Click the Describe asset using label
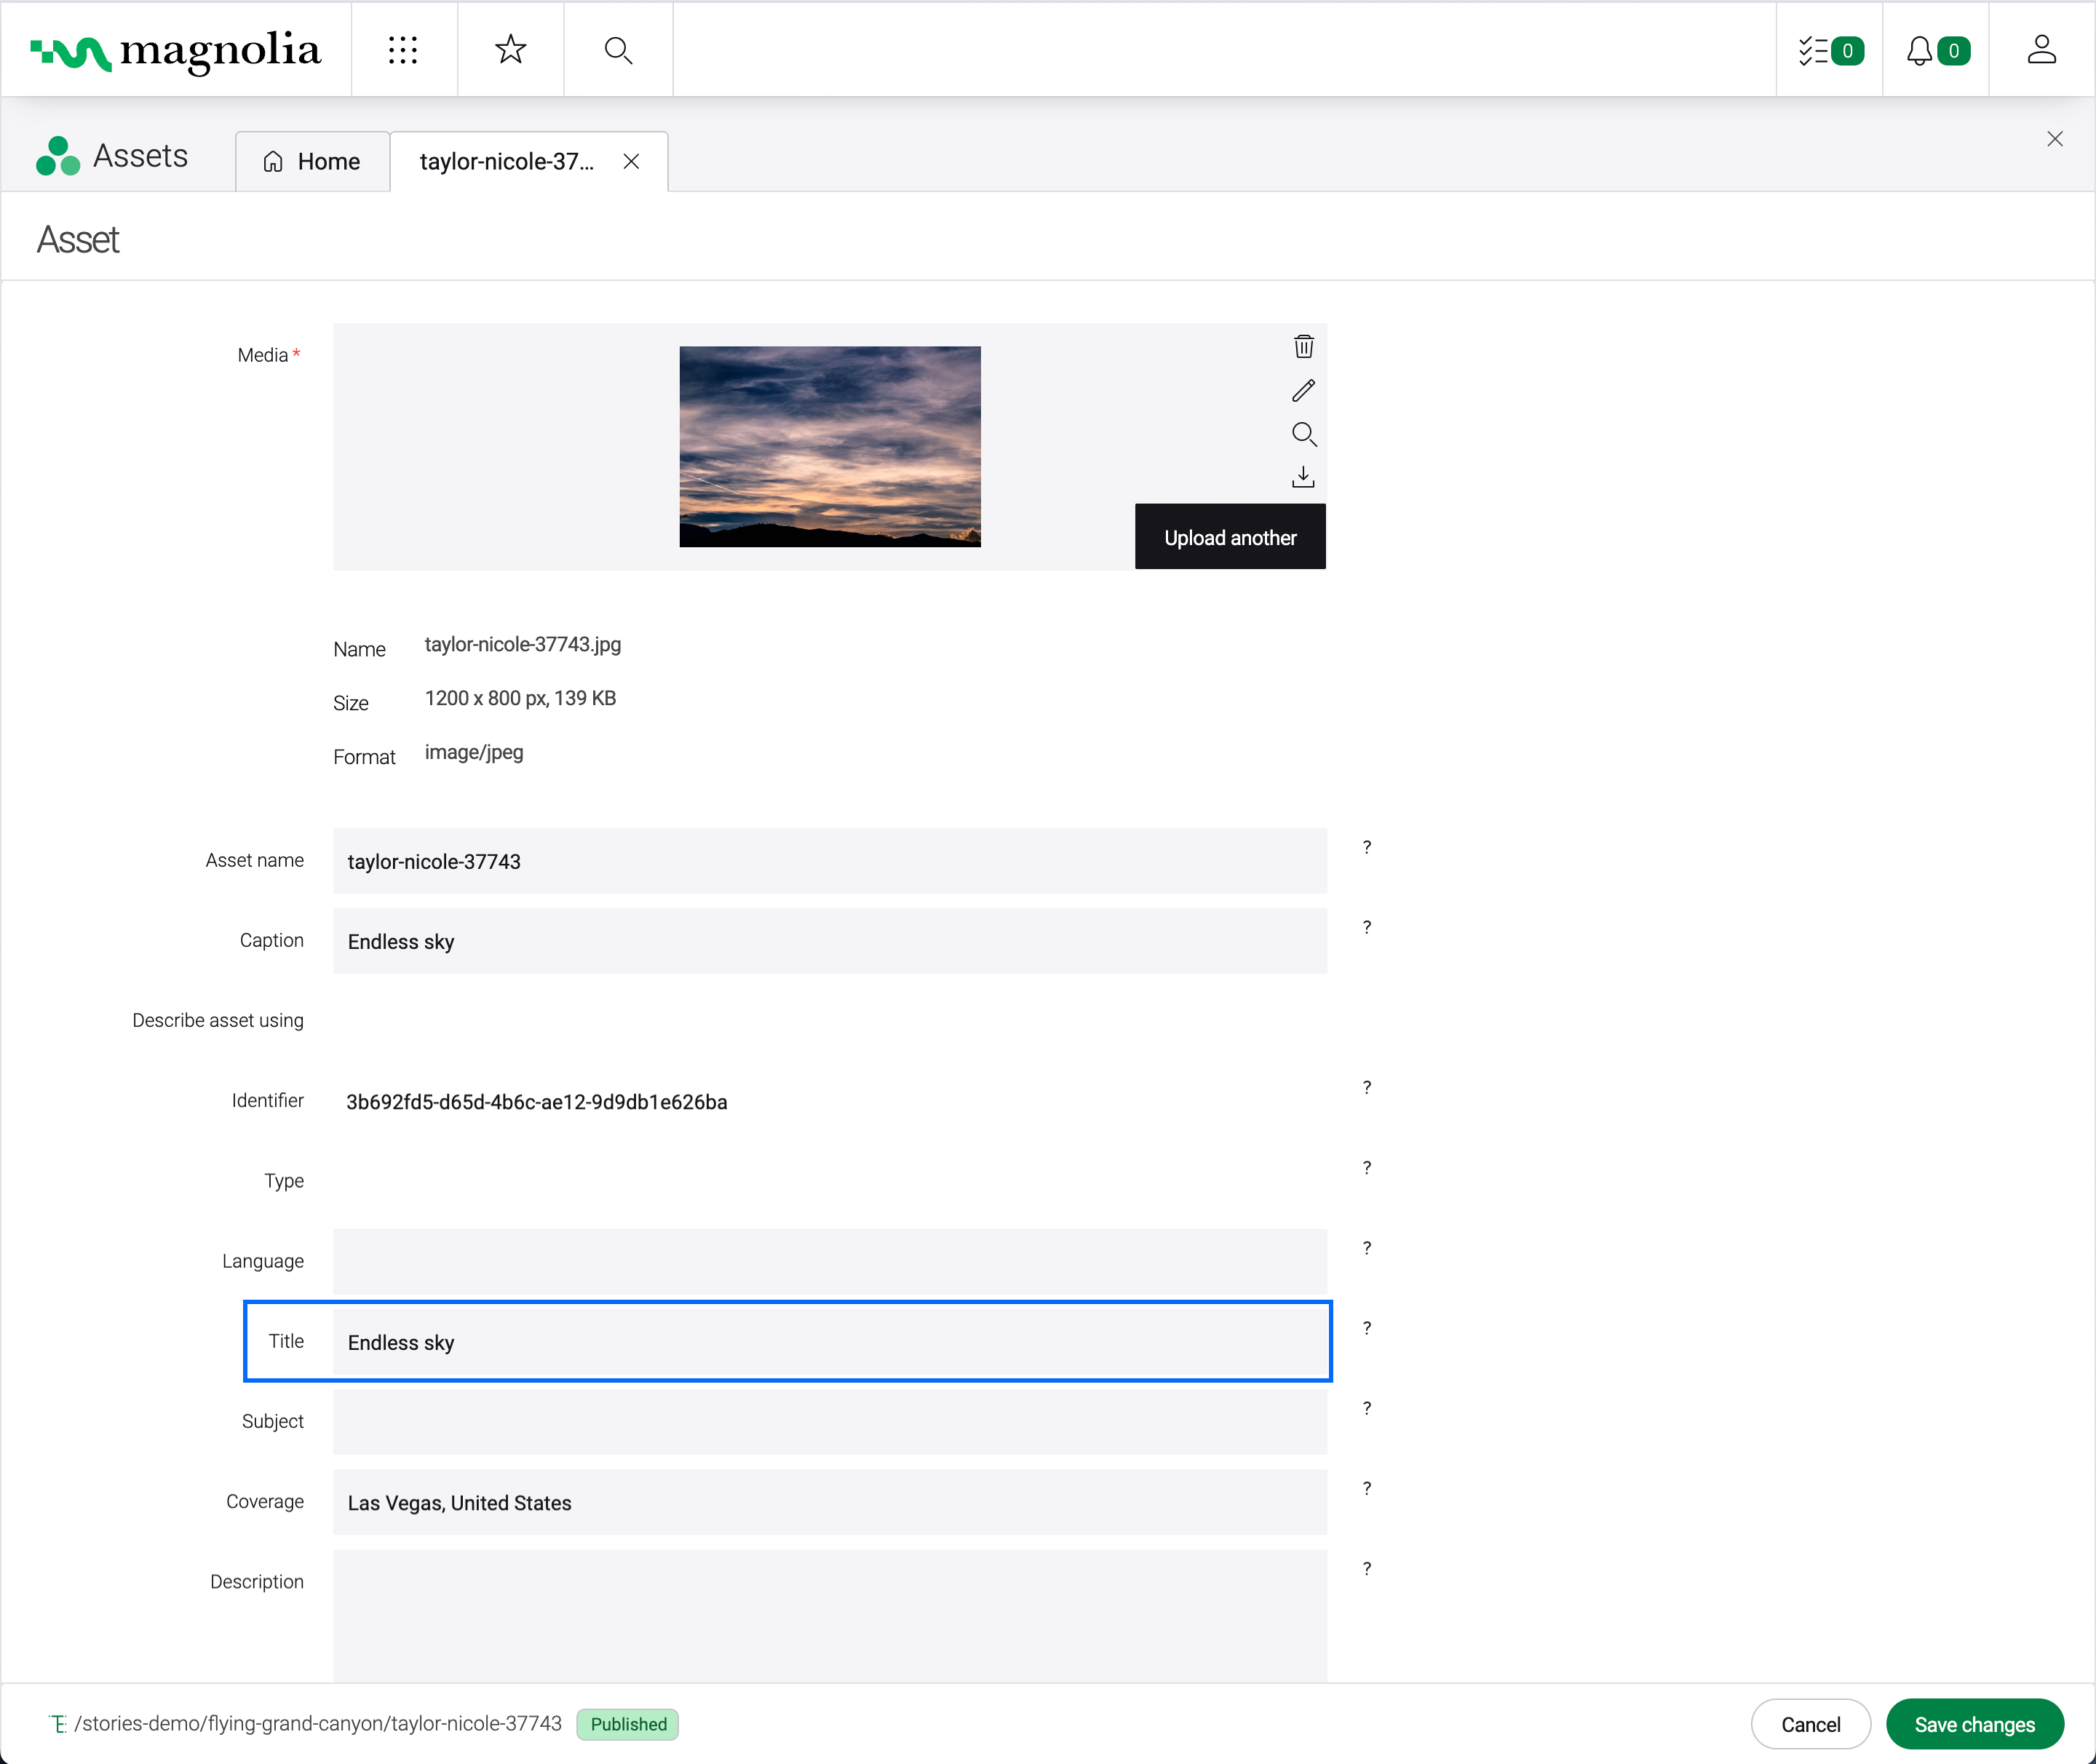Viewport: 2096px width, 1764px height. (x=218, y=1020)
